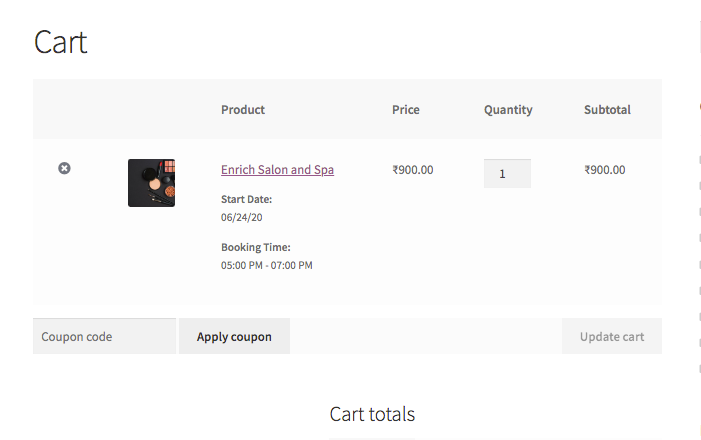The width and height of the screenshot is (701, 440).
Task: Click the Booking Time label
Action: pyautogui.click(x=255, y=247)
